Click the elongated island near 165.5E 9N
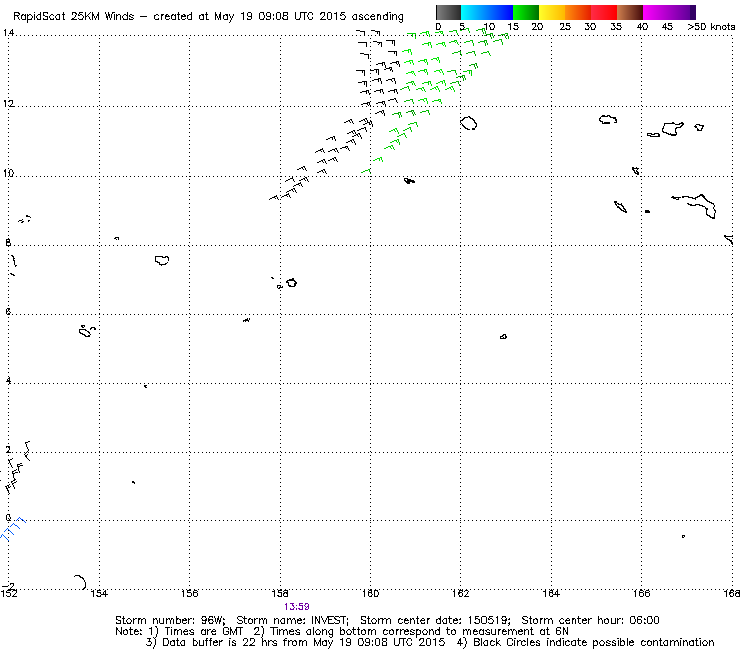 click(x=621, y=207)
